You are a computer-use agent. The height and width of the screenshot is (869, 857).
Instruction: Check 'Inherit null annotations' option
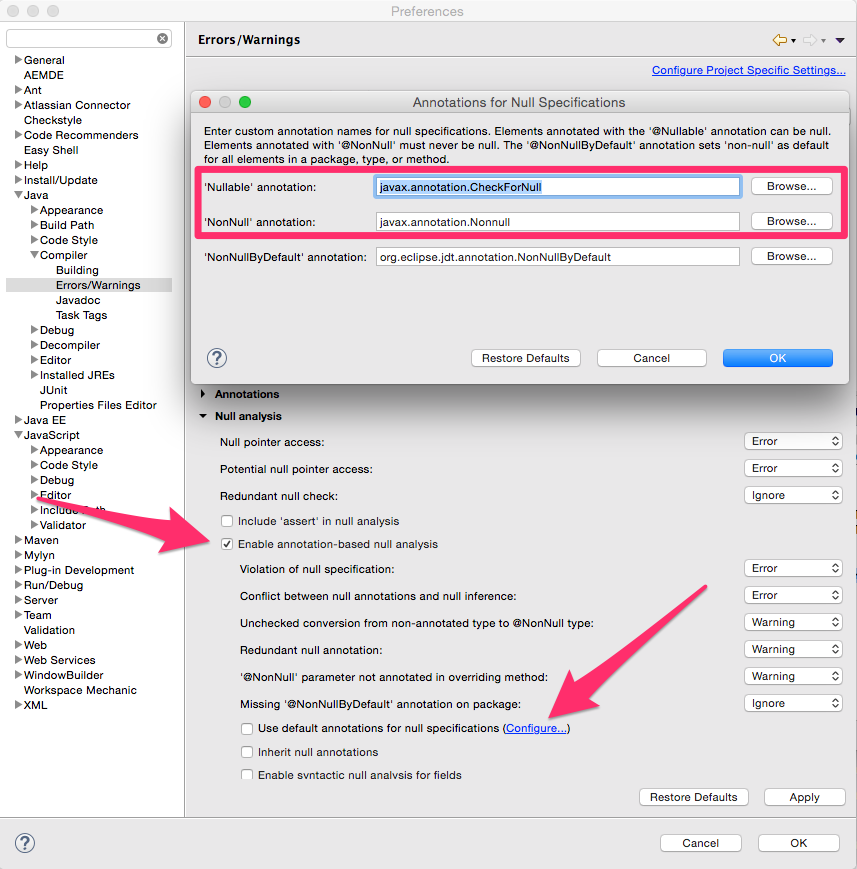pos(247,752)
